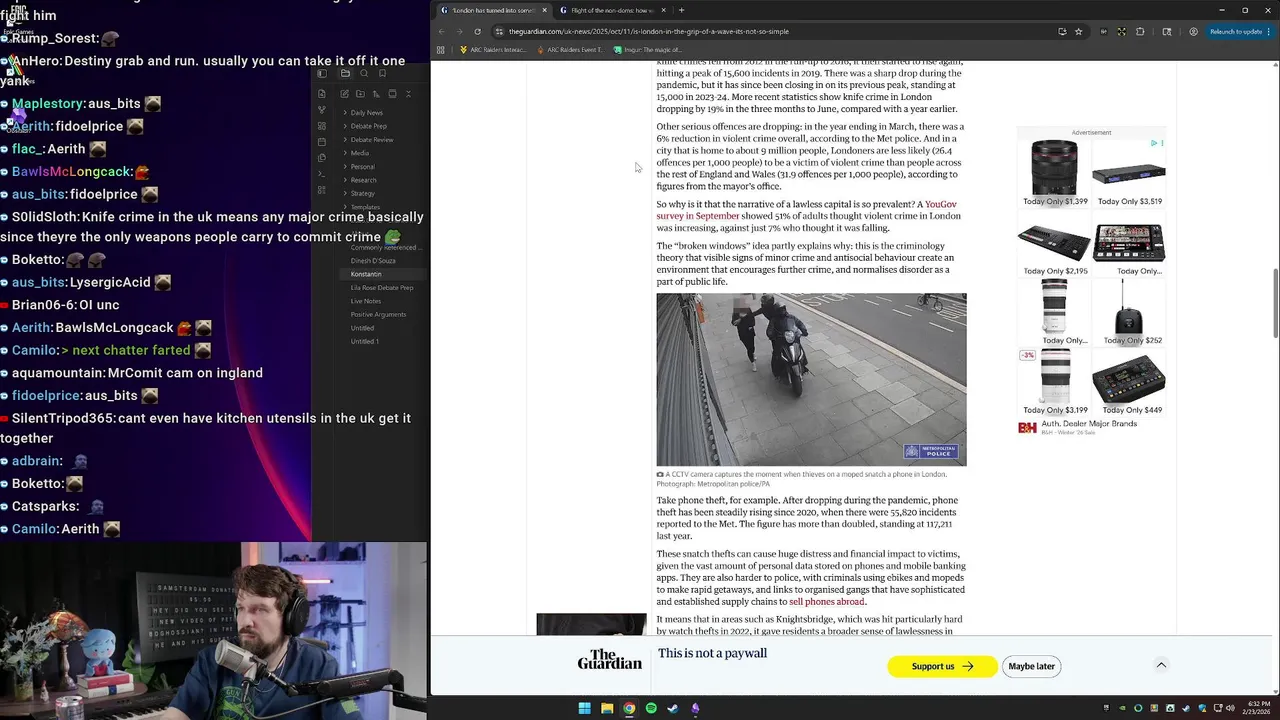Open Steam from the taskbar
The width and height of the screenshot is (1280, 720).
(673, 708)
